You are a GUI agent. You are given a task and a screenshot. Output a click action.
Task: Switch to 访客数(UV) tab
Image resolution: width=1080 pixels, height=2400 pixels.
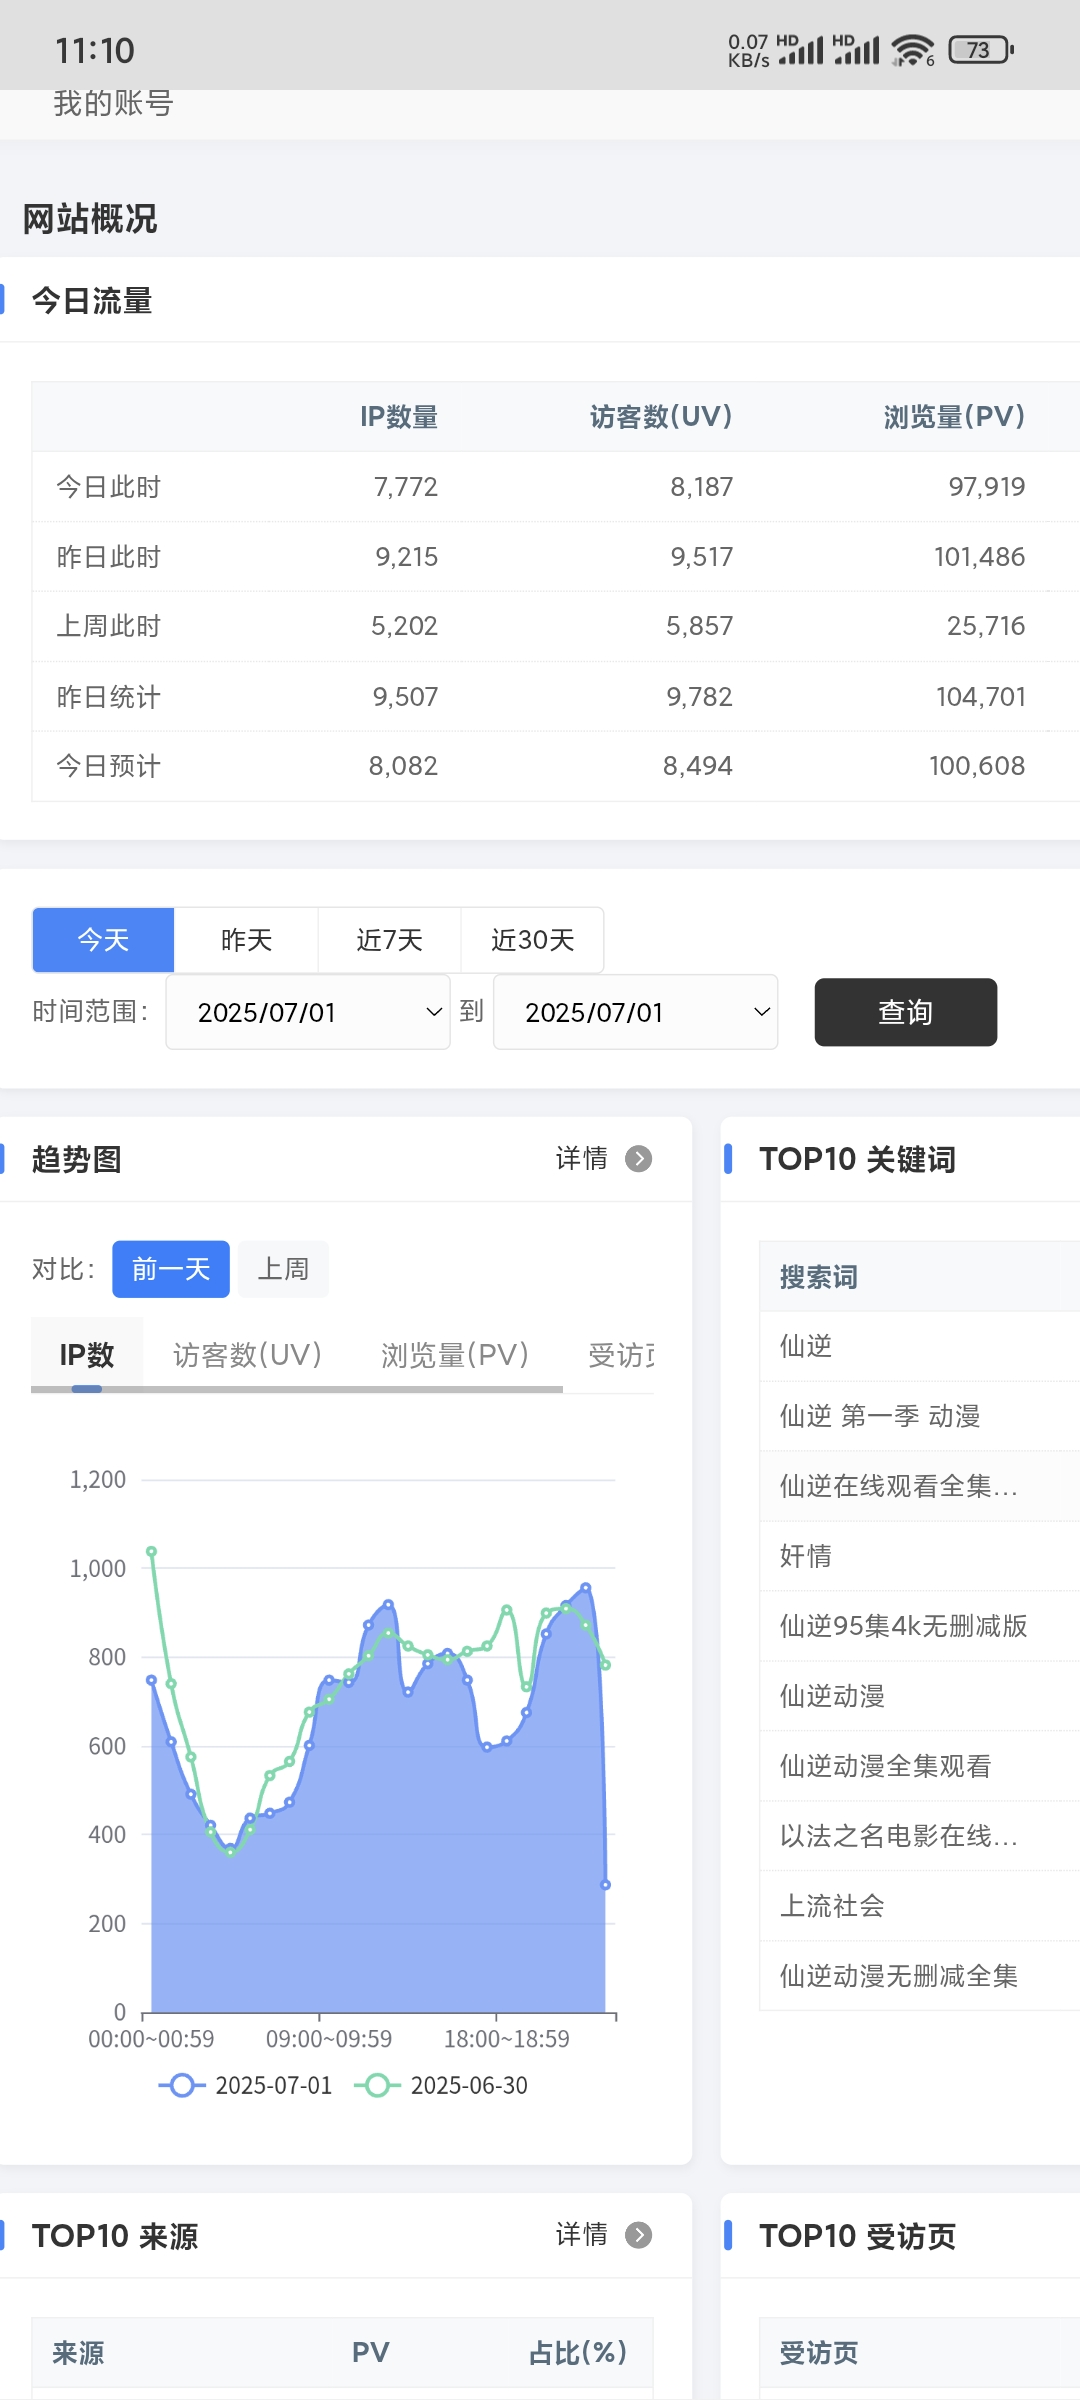[247, 1355]
